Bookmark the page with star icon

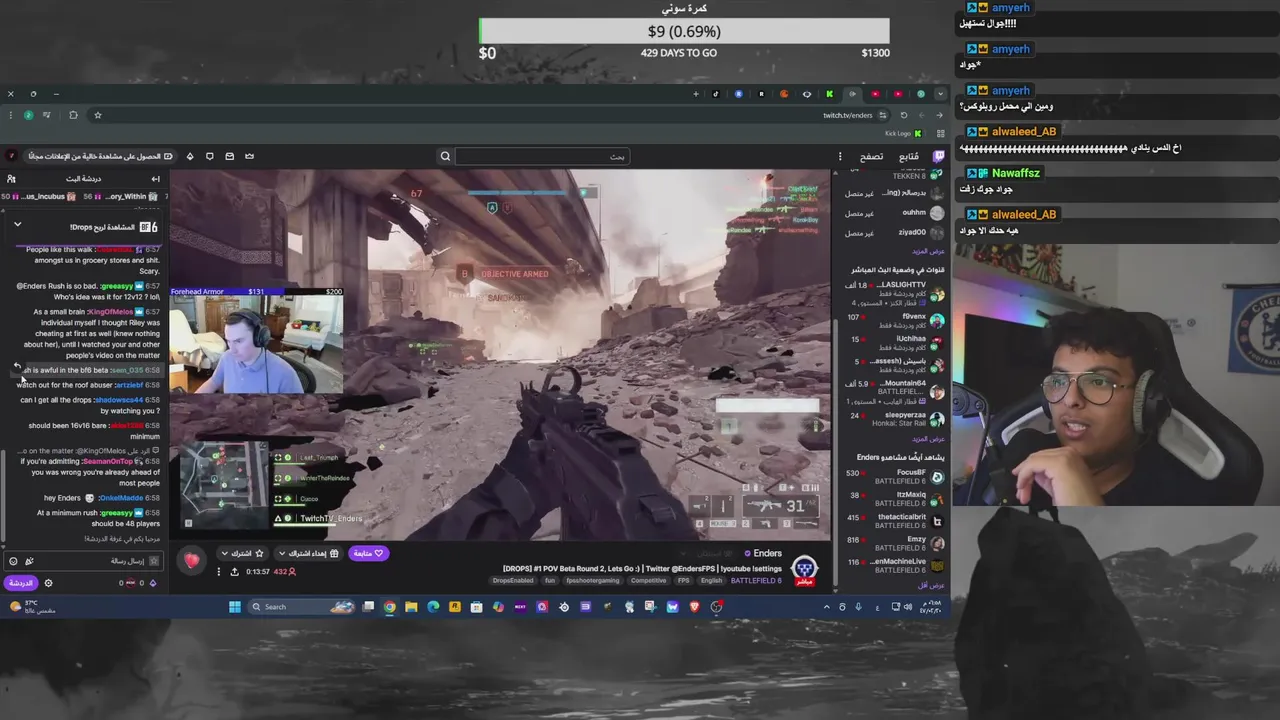(98, 115)
